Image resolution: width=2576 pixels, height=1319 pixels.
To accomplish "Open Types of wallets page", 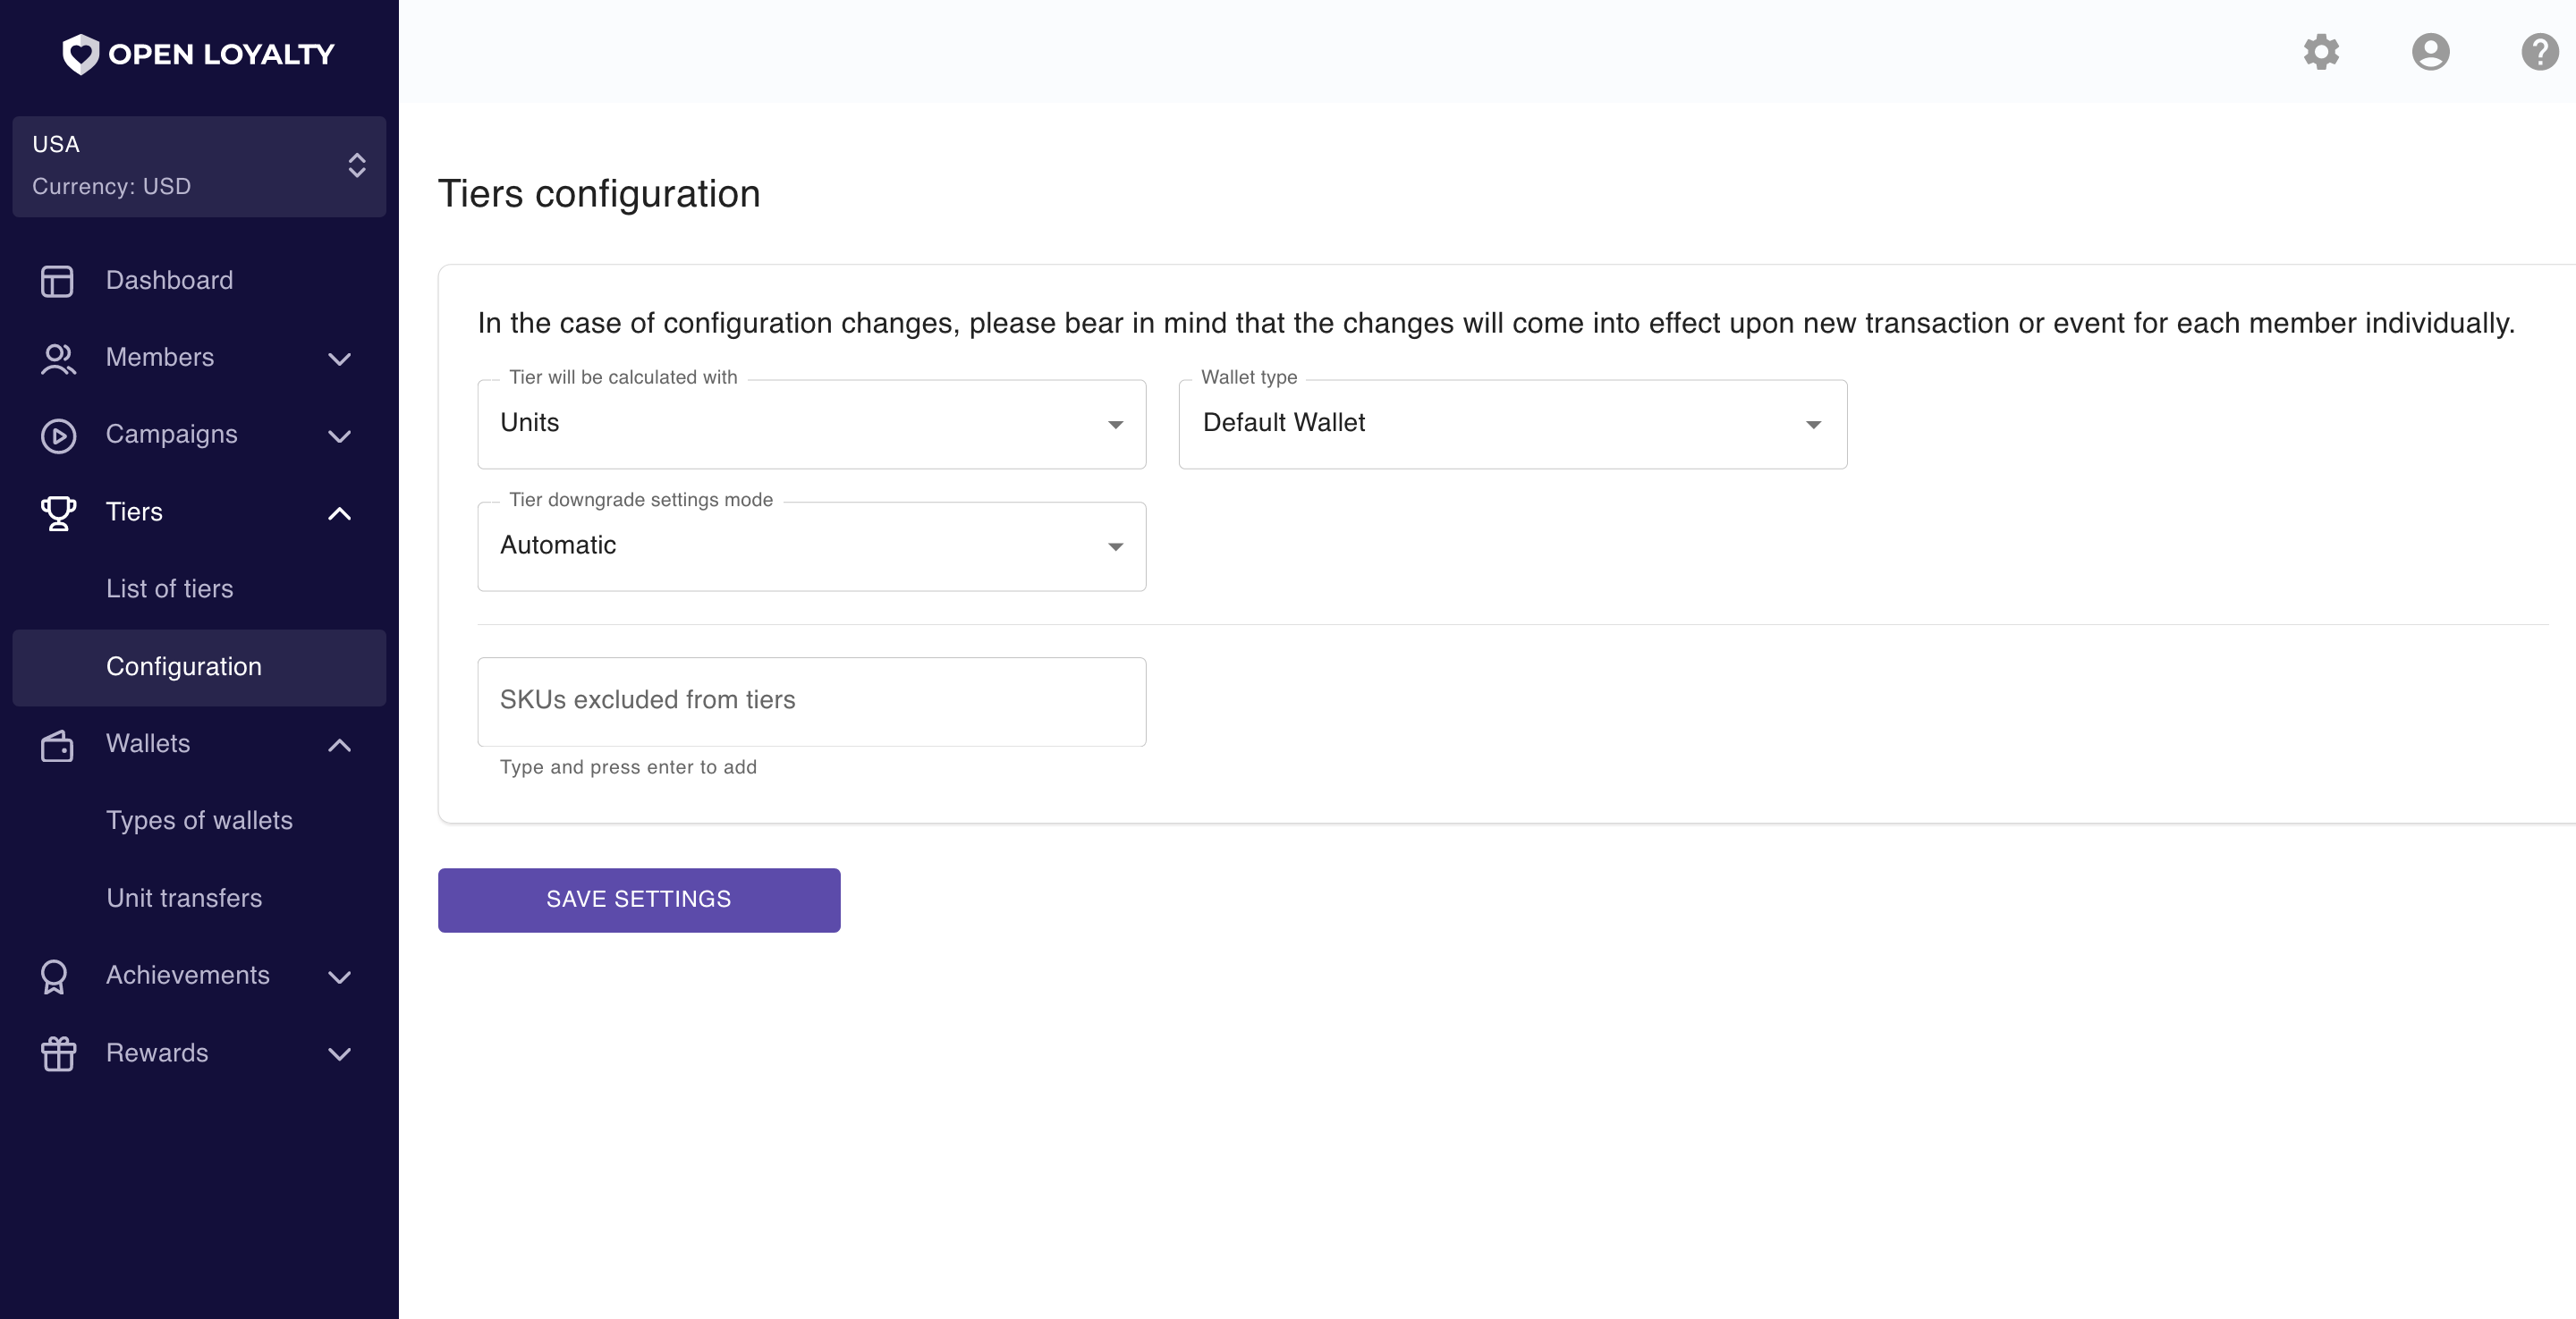I will pos(199,821).
